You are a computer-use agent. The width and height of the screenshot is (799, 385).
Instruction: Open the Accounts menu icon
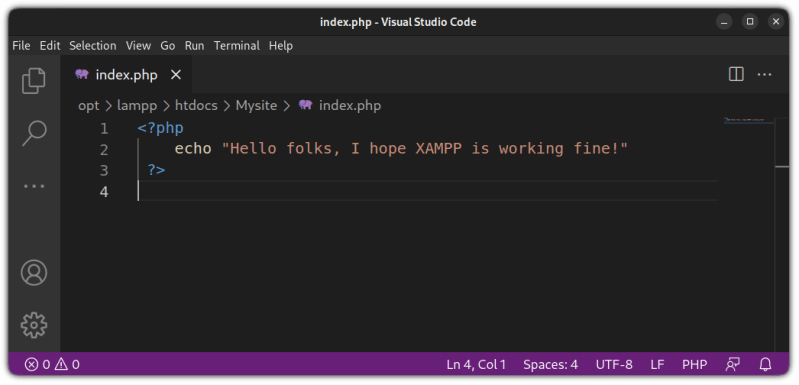click(x=34, y=272)
